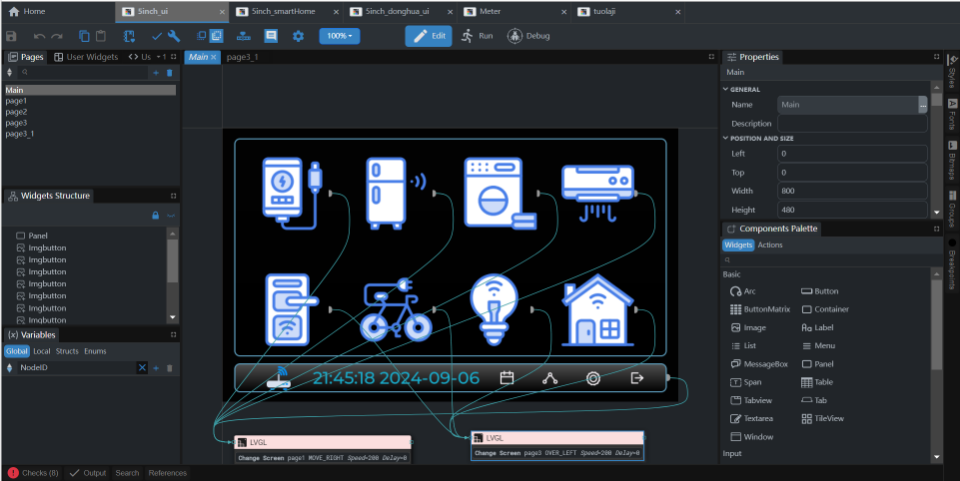The image size is (960, 481).
Task: Copy selection using toolbar copy icon
Action: tap(84, 36)
